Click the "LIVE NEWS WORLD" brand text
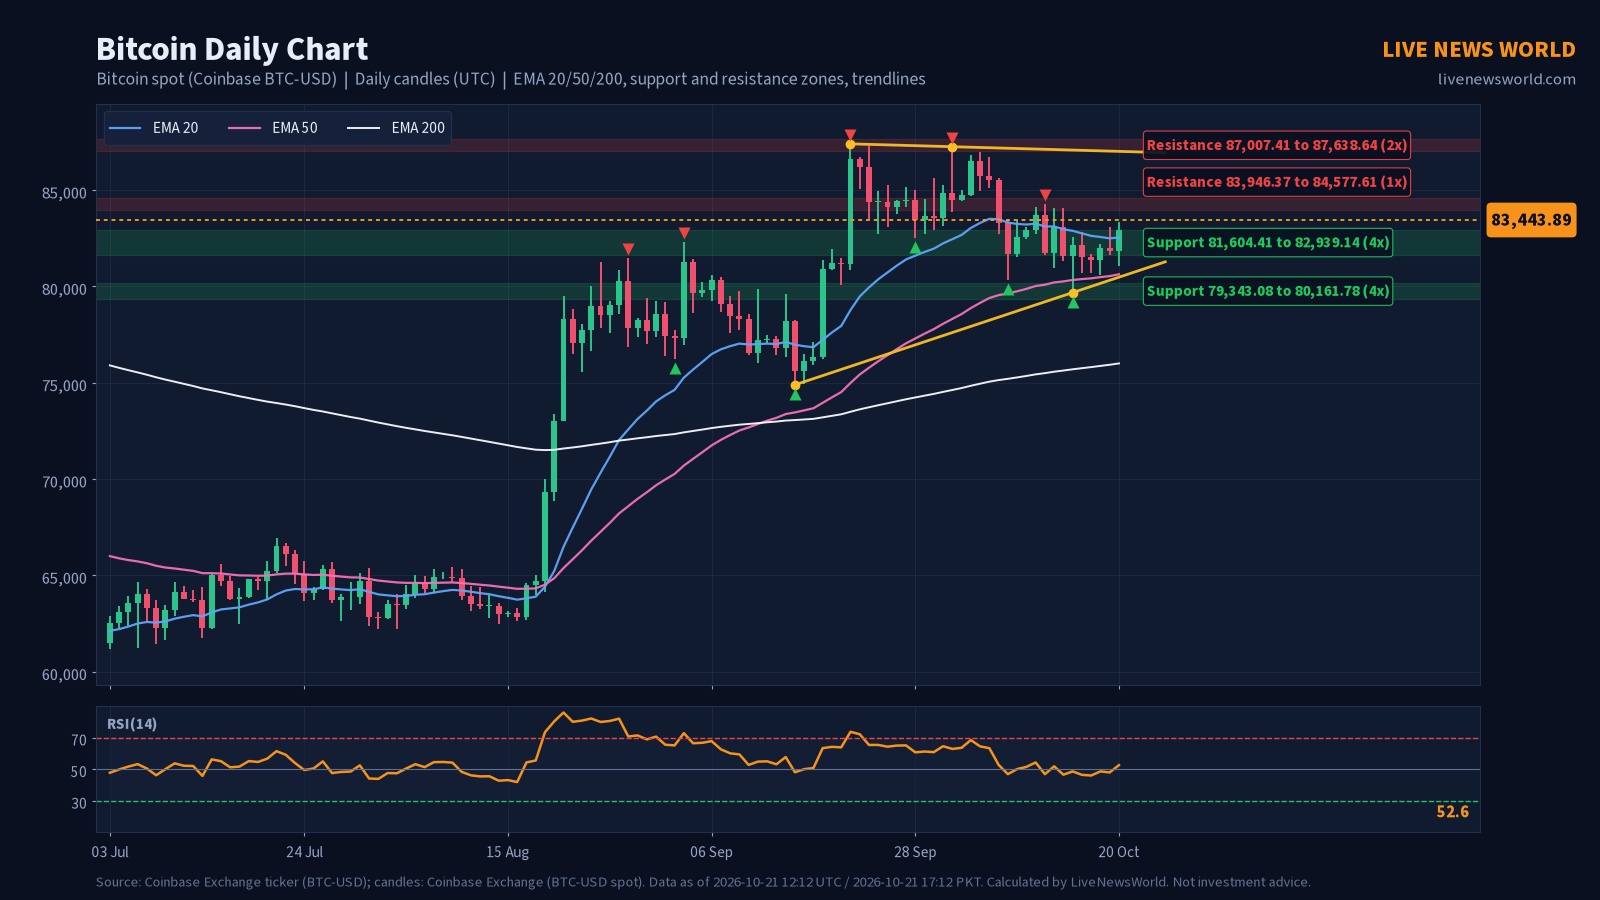Viewport: 1600px width, 900px height. pos(1479,49)
